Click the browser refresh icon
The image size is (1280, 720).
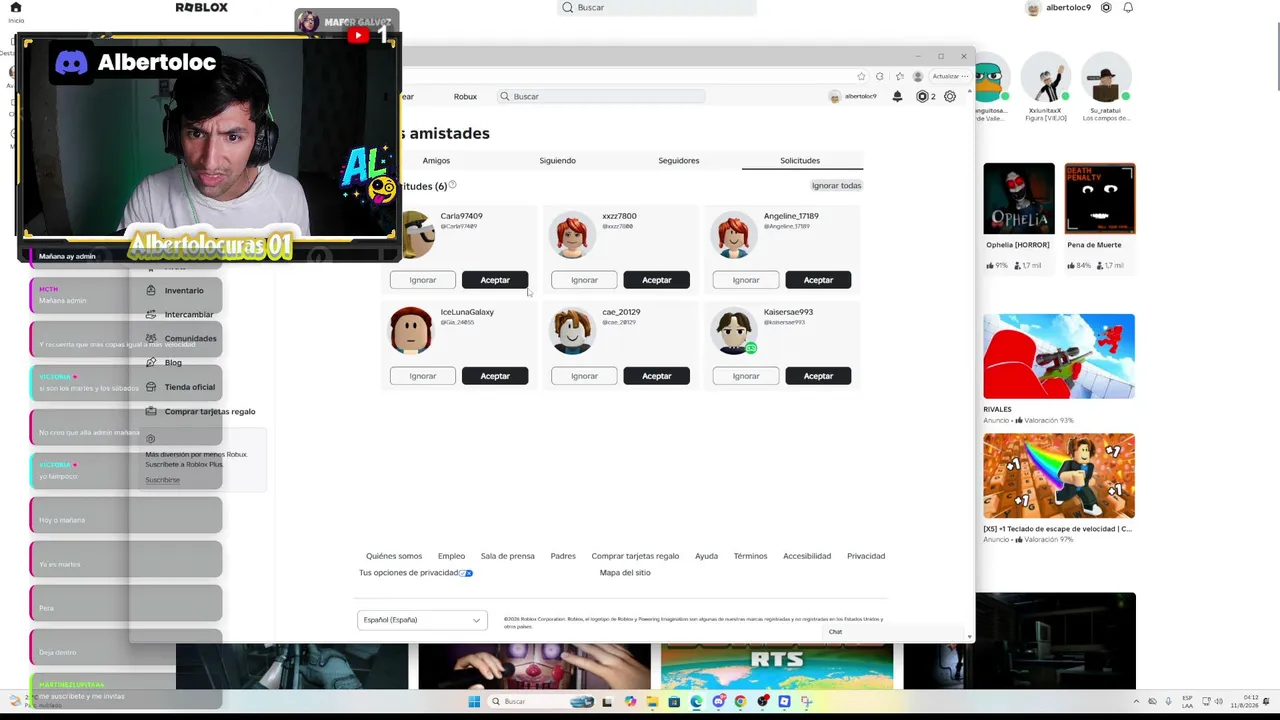pos(880,76)
